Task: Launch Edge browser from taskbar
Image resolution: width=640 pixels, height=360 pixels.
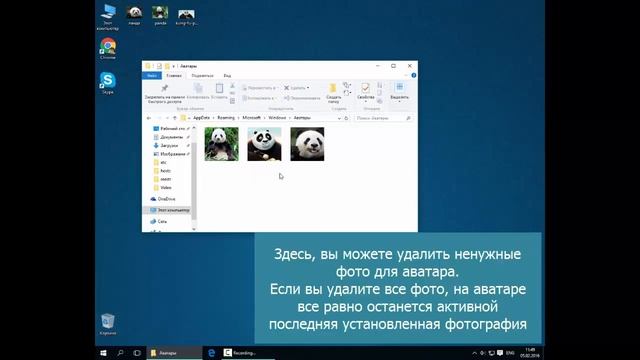Action: click(x=211, y=353)
